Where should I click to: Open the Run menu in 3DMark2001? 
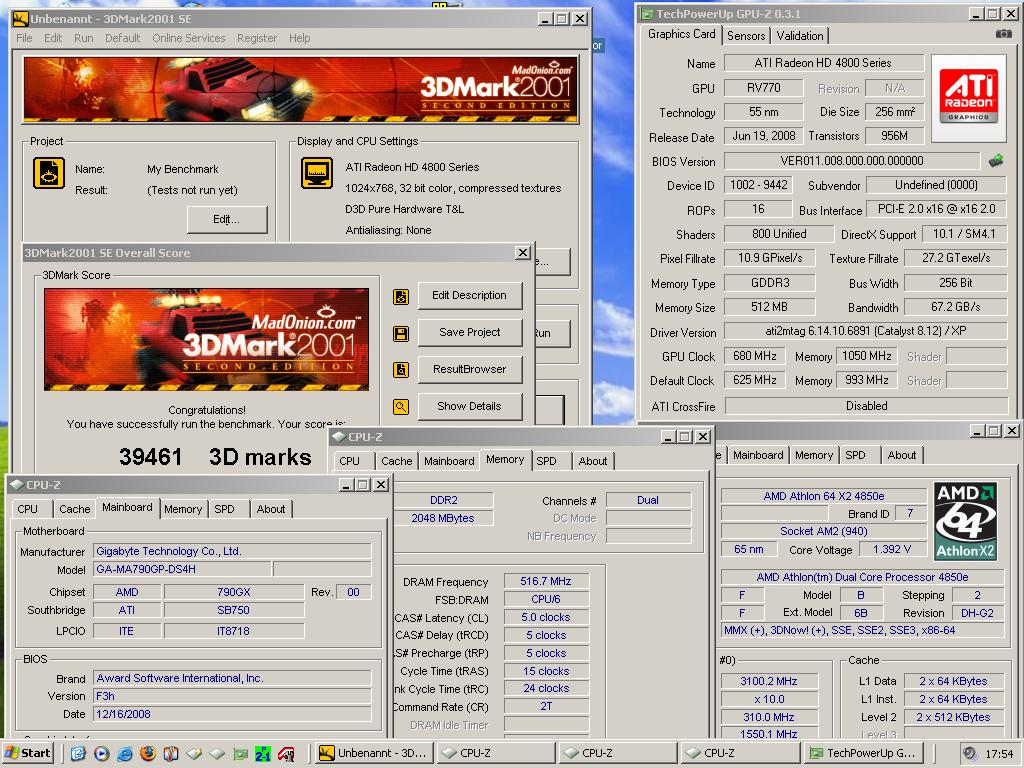pyautogui.click(x=84, y=38)
